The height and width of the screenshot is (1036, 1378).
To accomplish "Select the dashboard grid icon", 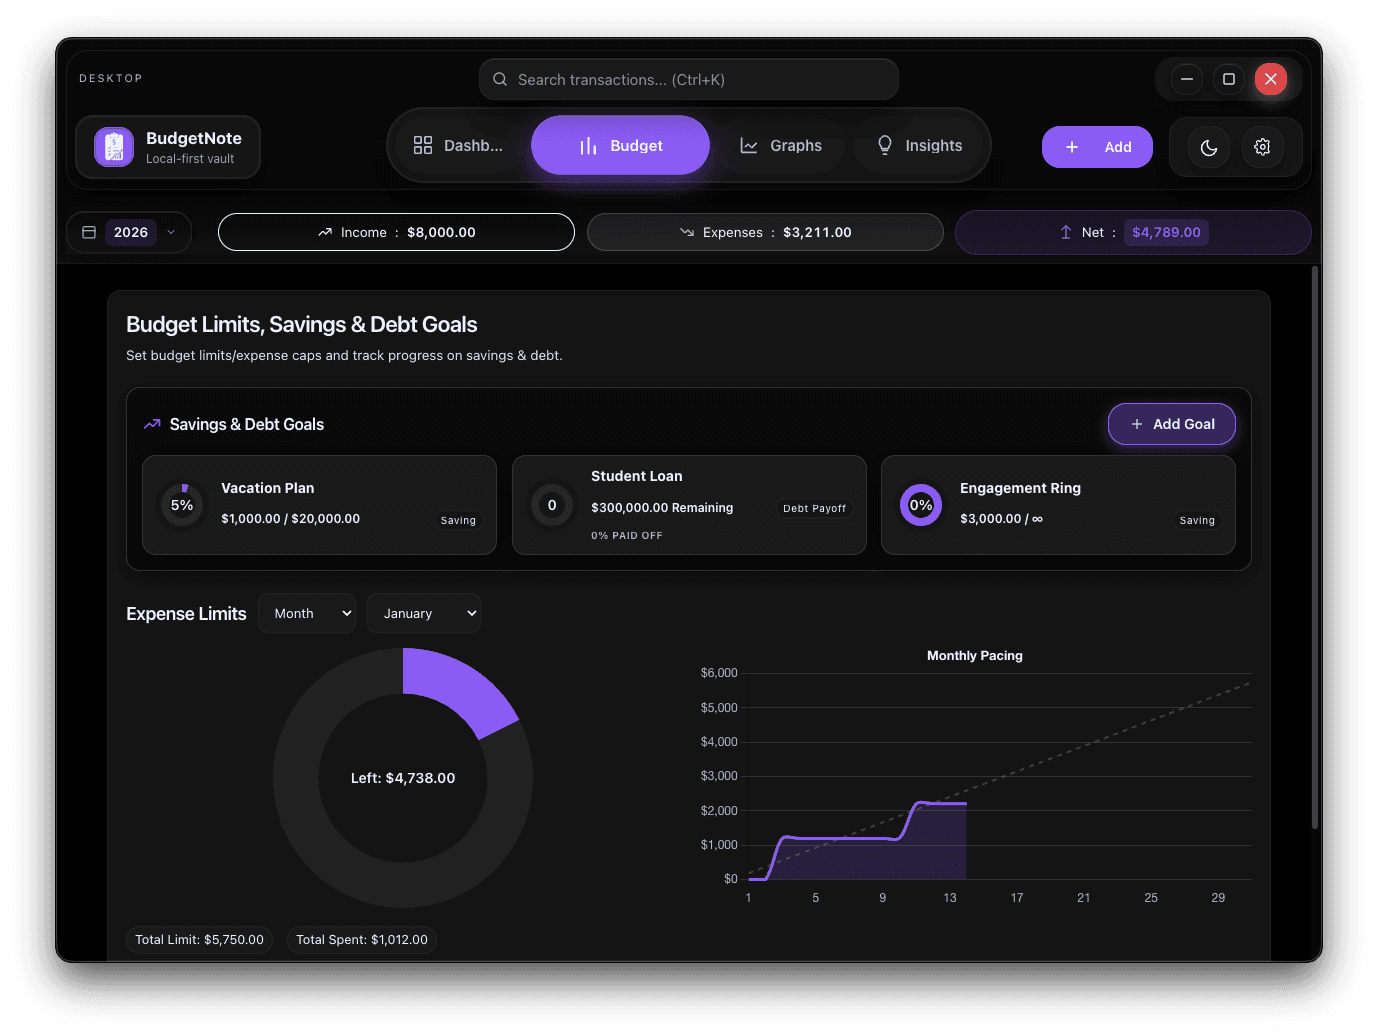I will pos(423,145).
